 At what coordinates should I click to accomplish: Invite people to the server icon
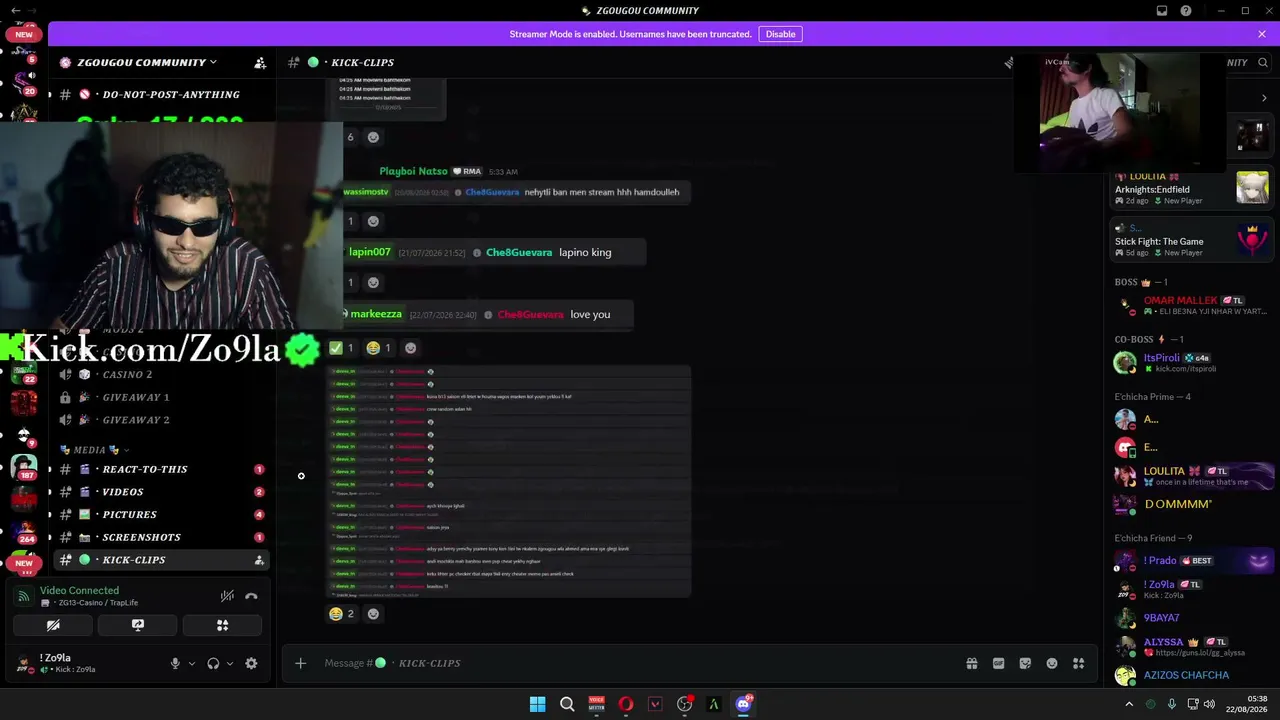tap(260, 62)
